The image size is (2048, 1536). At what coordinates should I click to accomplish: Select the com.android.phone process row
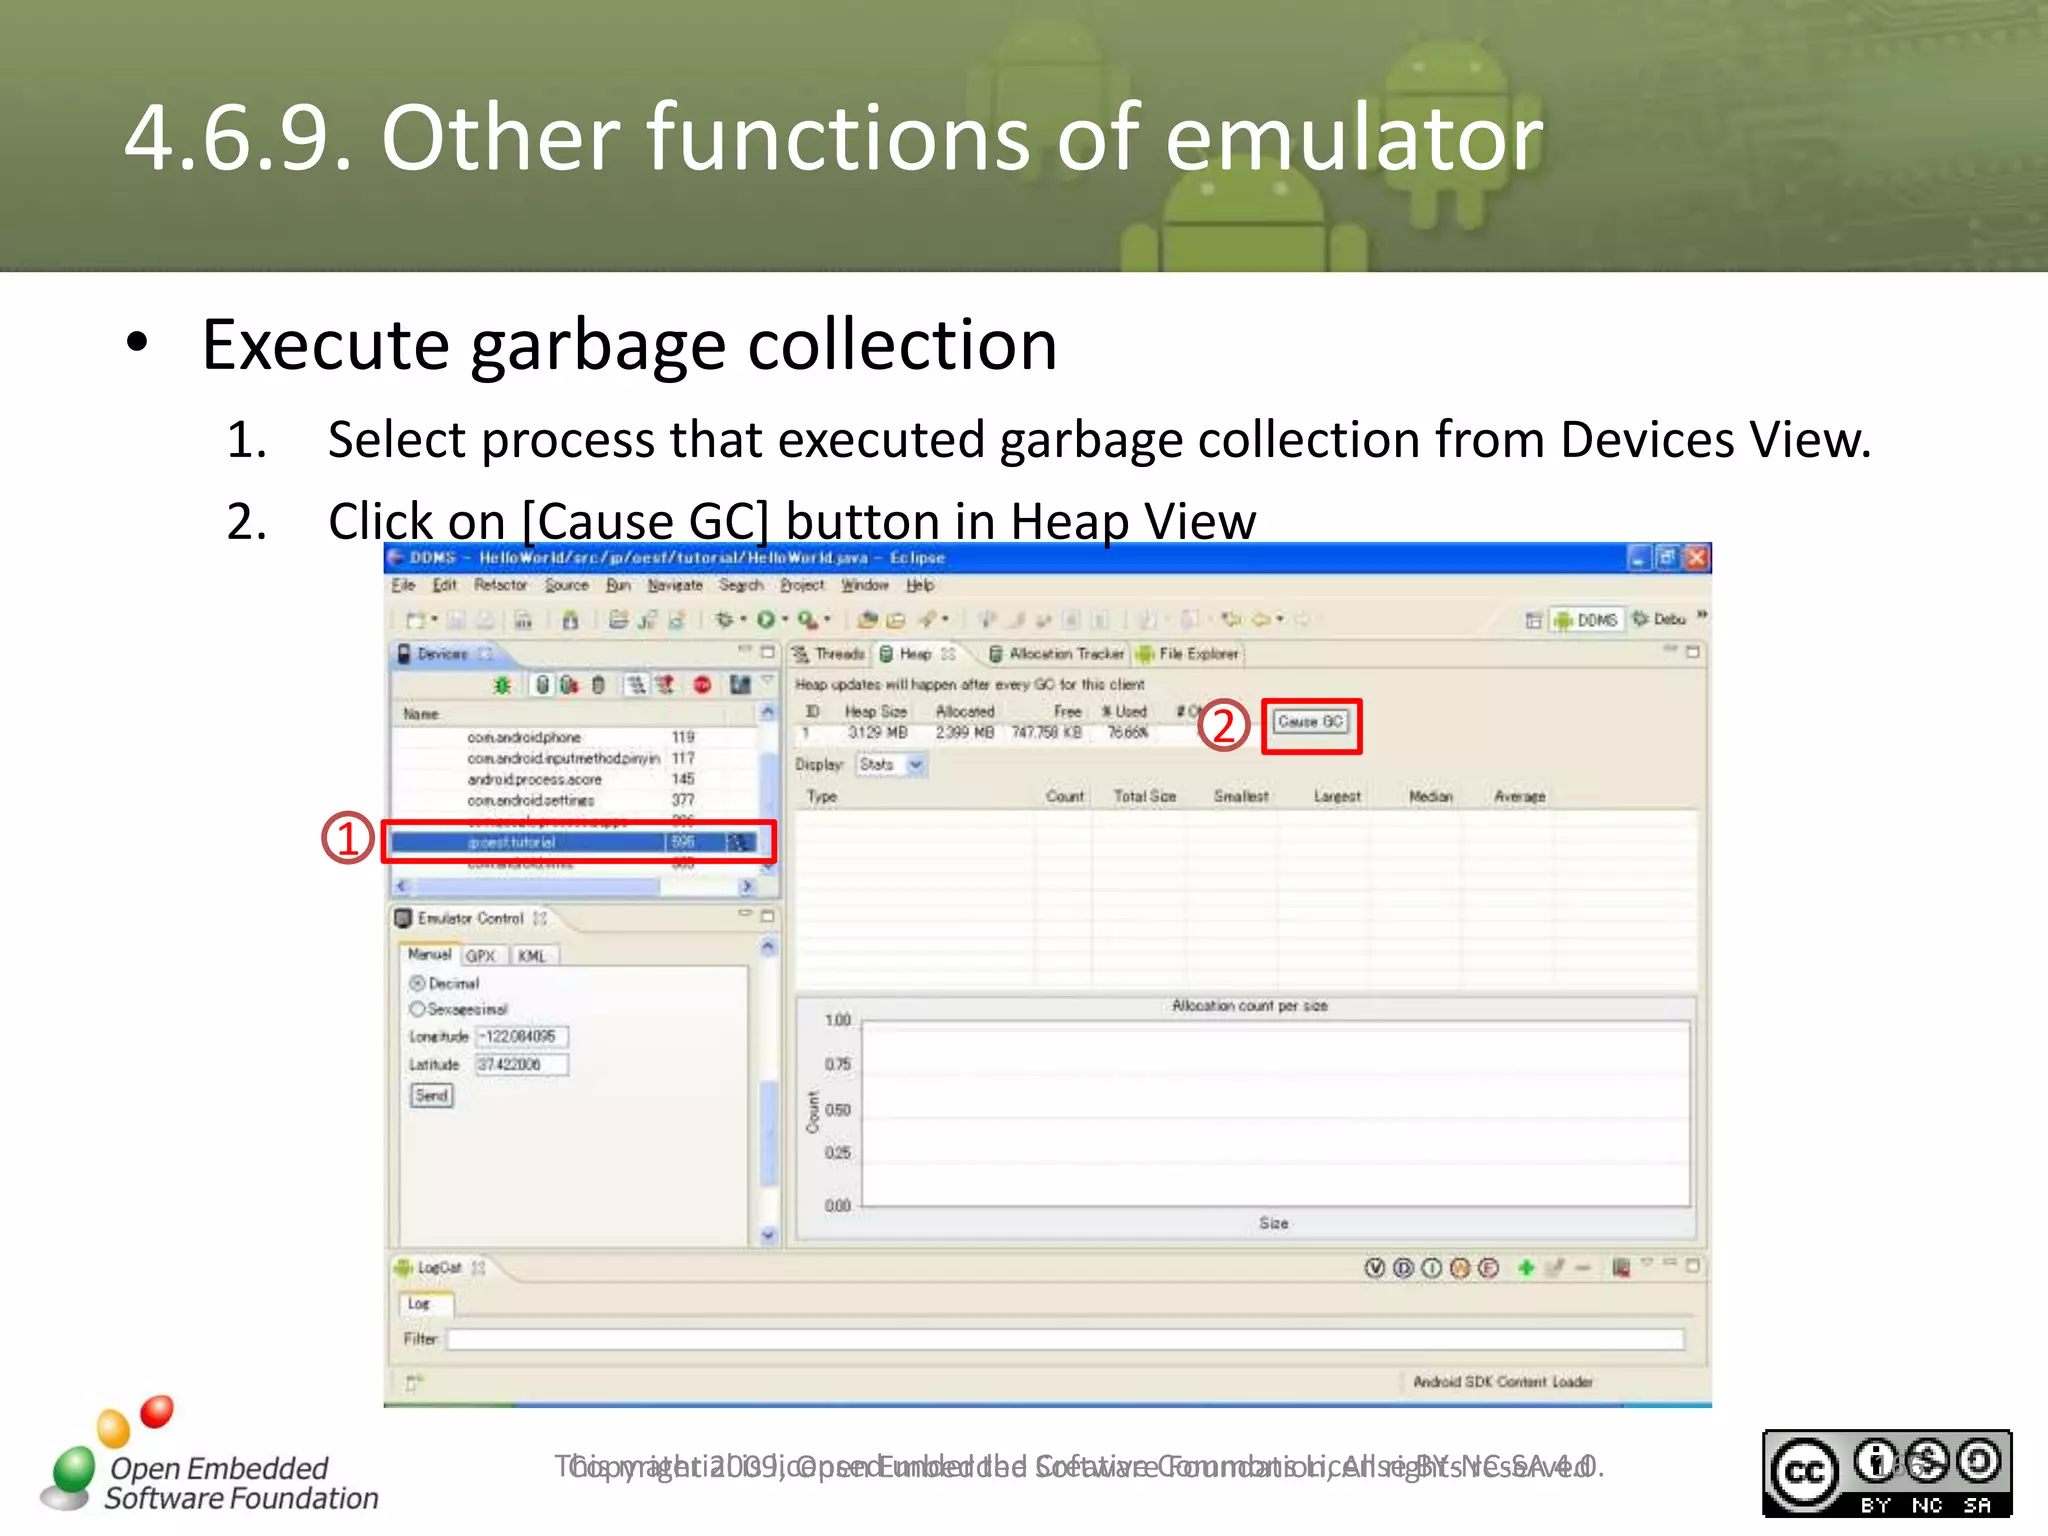click(x=575, y=737)
